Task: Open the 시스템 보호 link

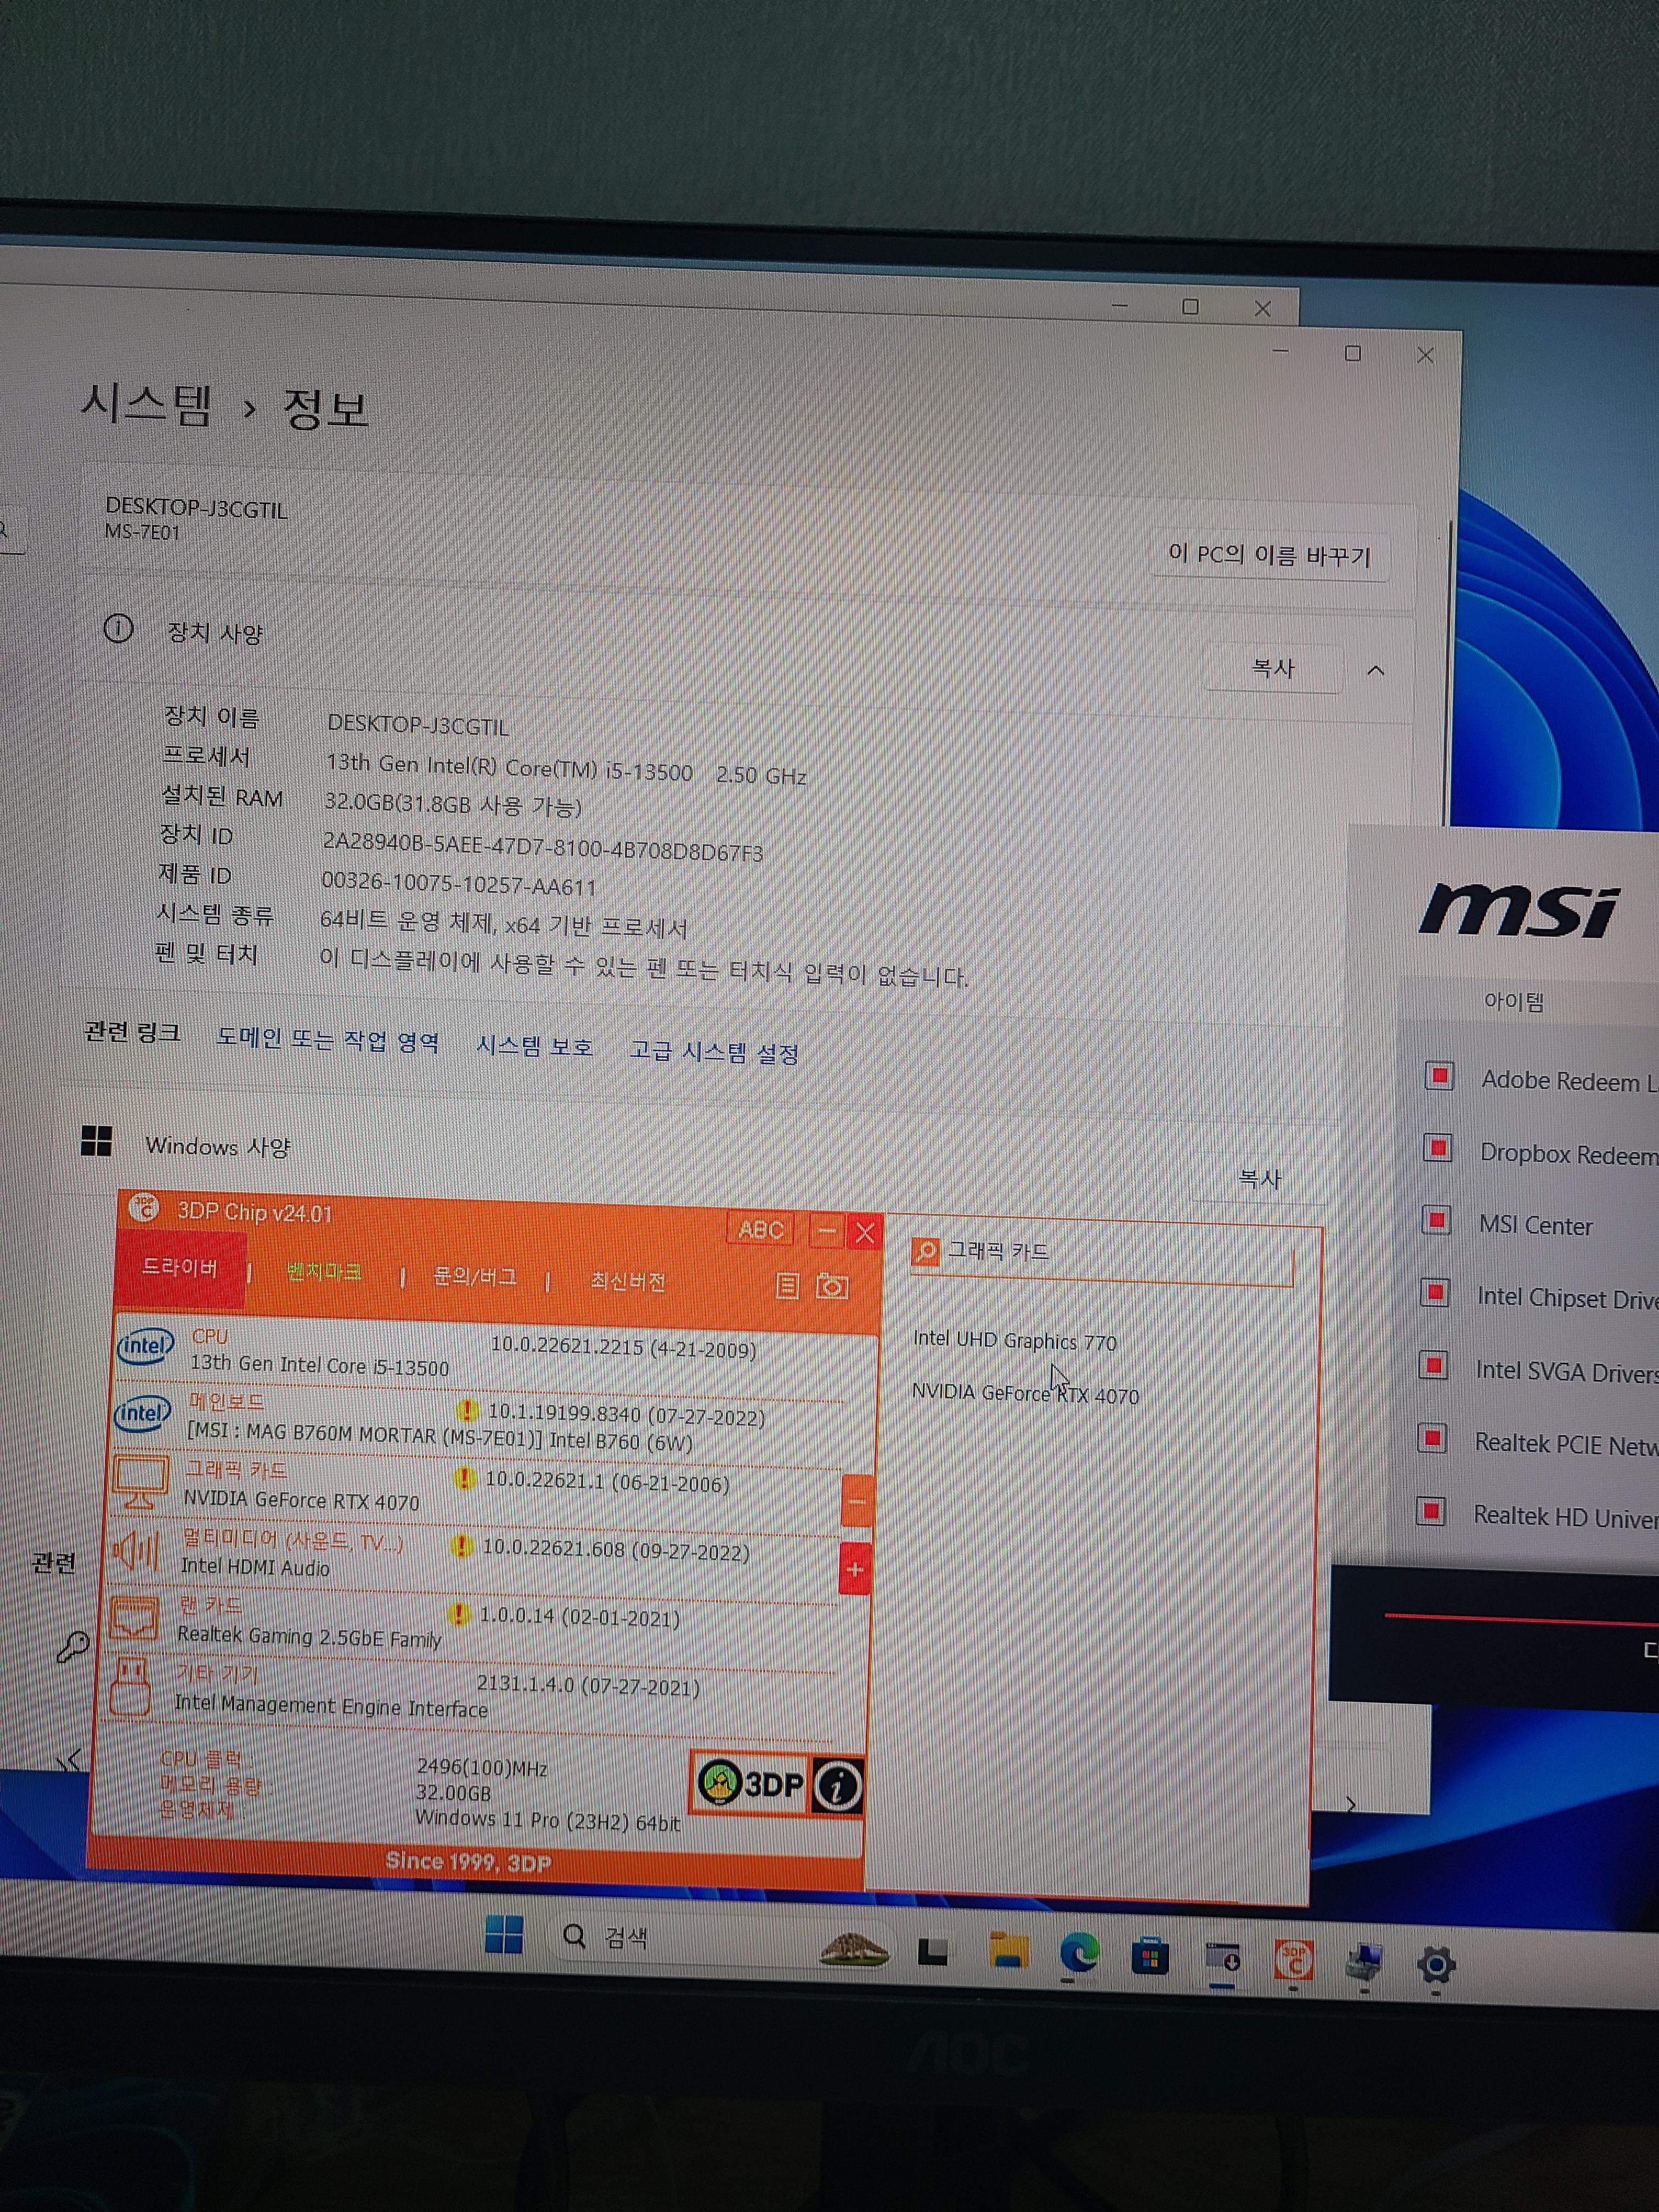Action: pyautogui.click(x=534, y=1046)
